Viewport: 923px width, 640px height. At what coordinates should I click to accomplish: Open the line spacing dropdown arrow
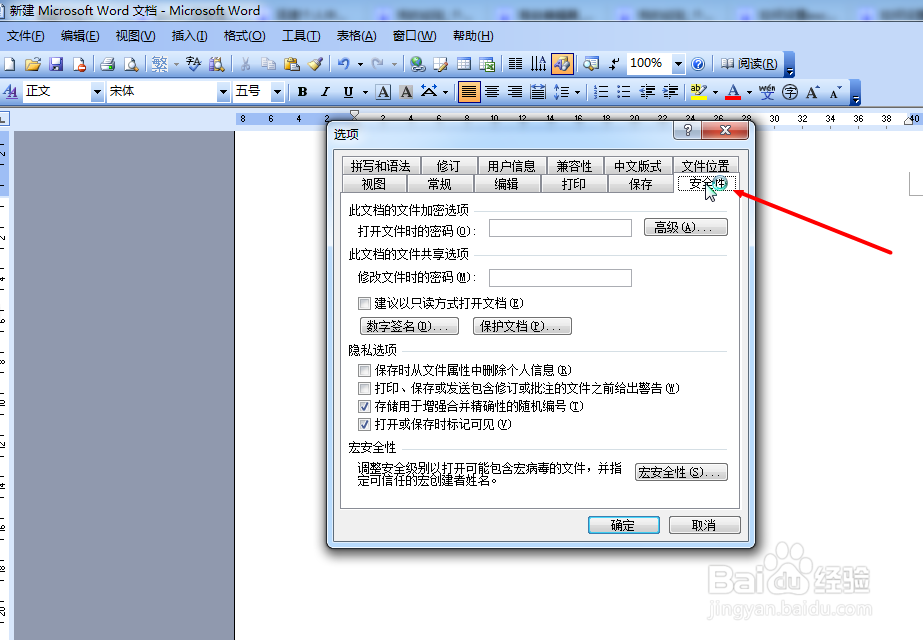click(x=577, y=92)
